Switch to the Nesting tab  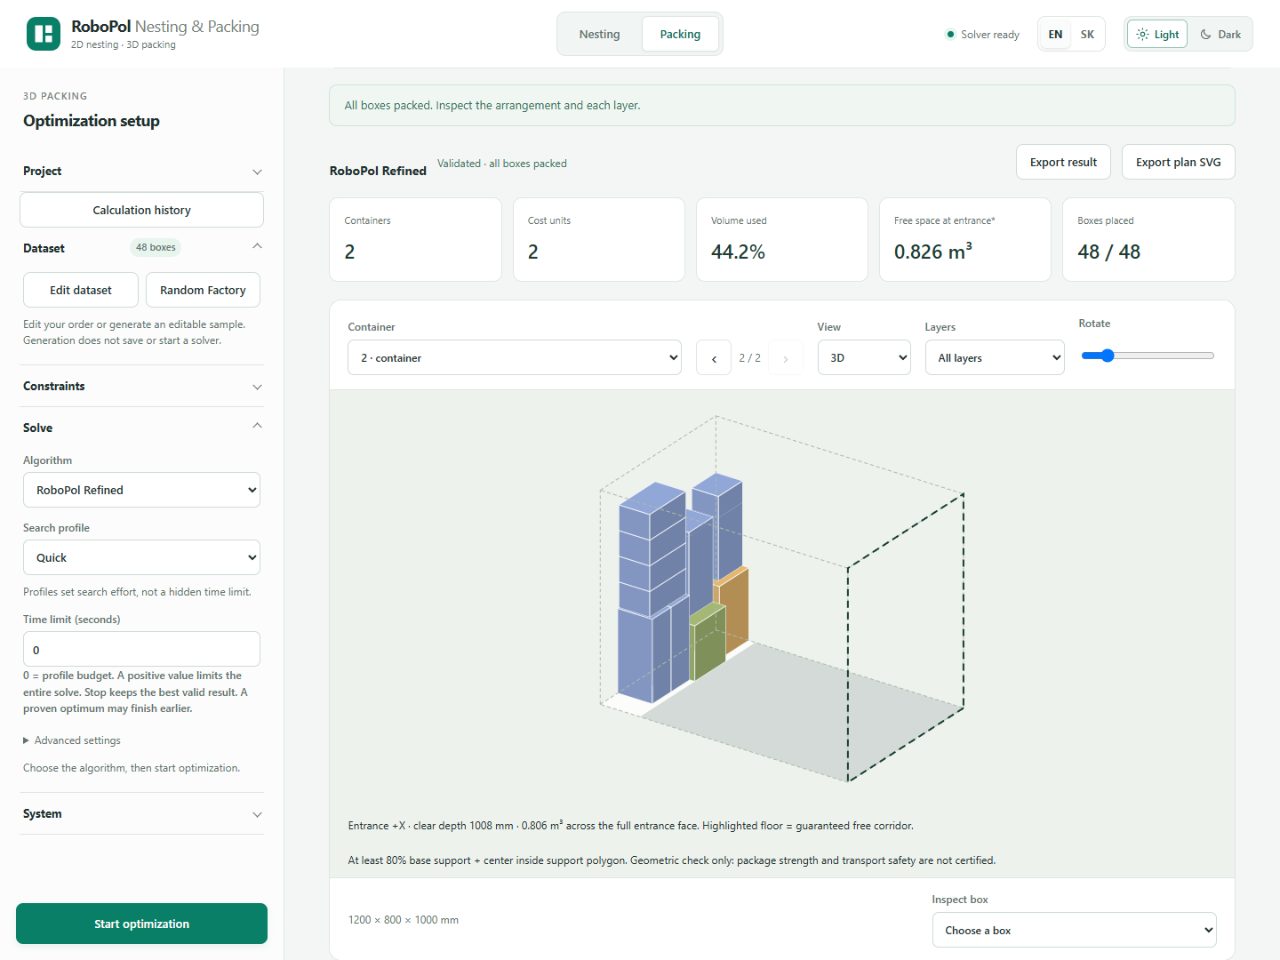[x=599, y=34]
